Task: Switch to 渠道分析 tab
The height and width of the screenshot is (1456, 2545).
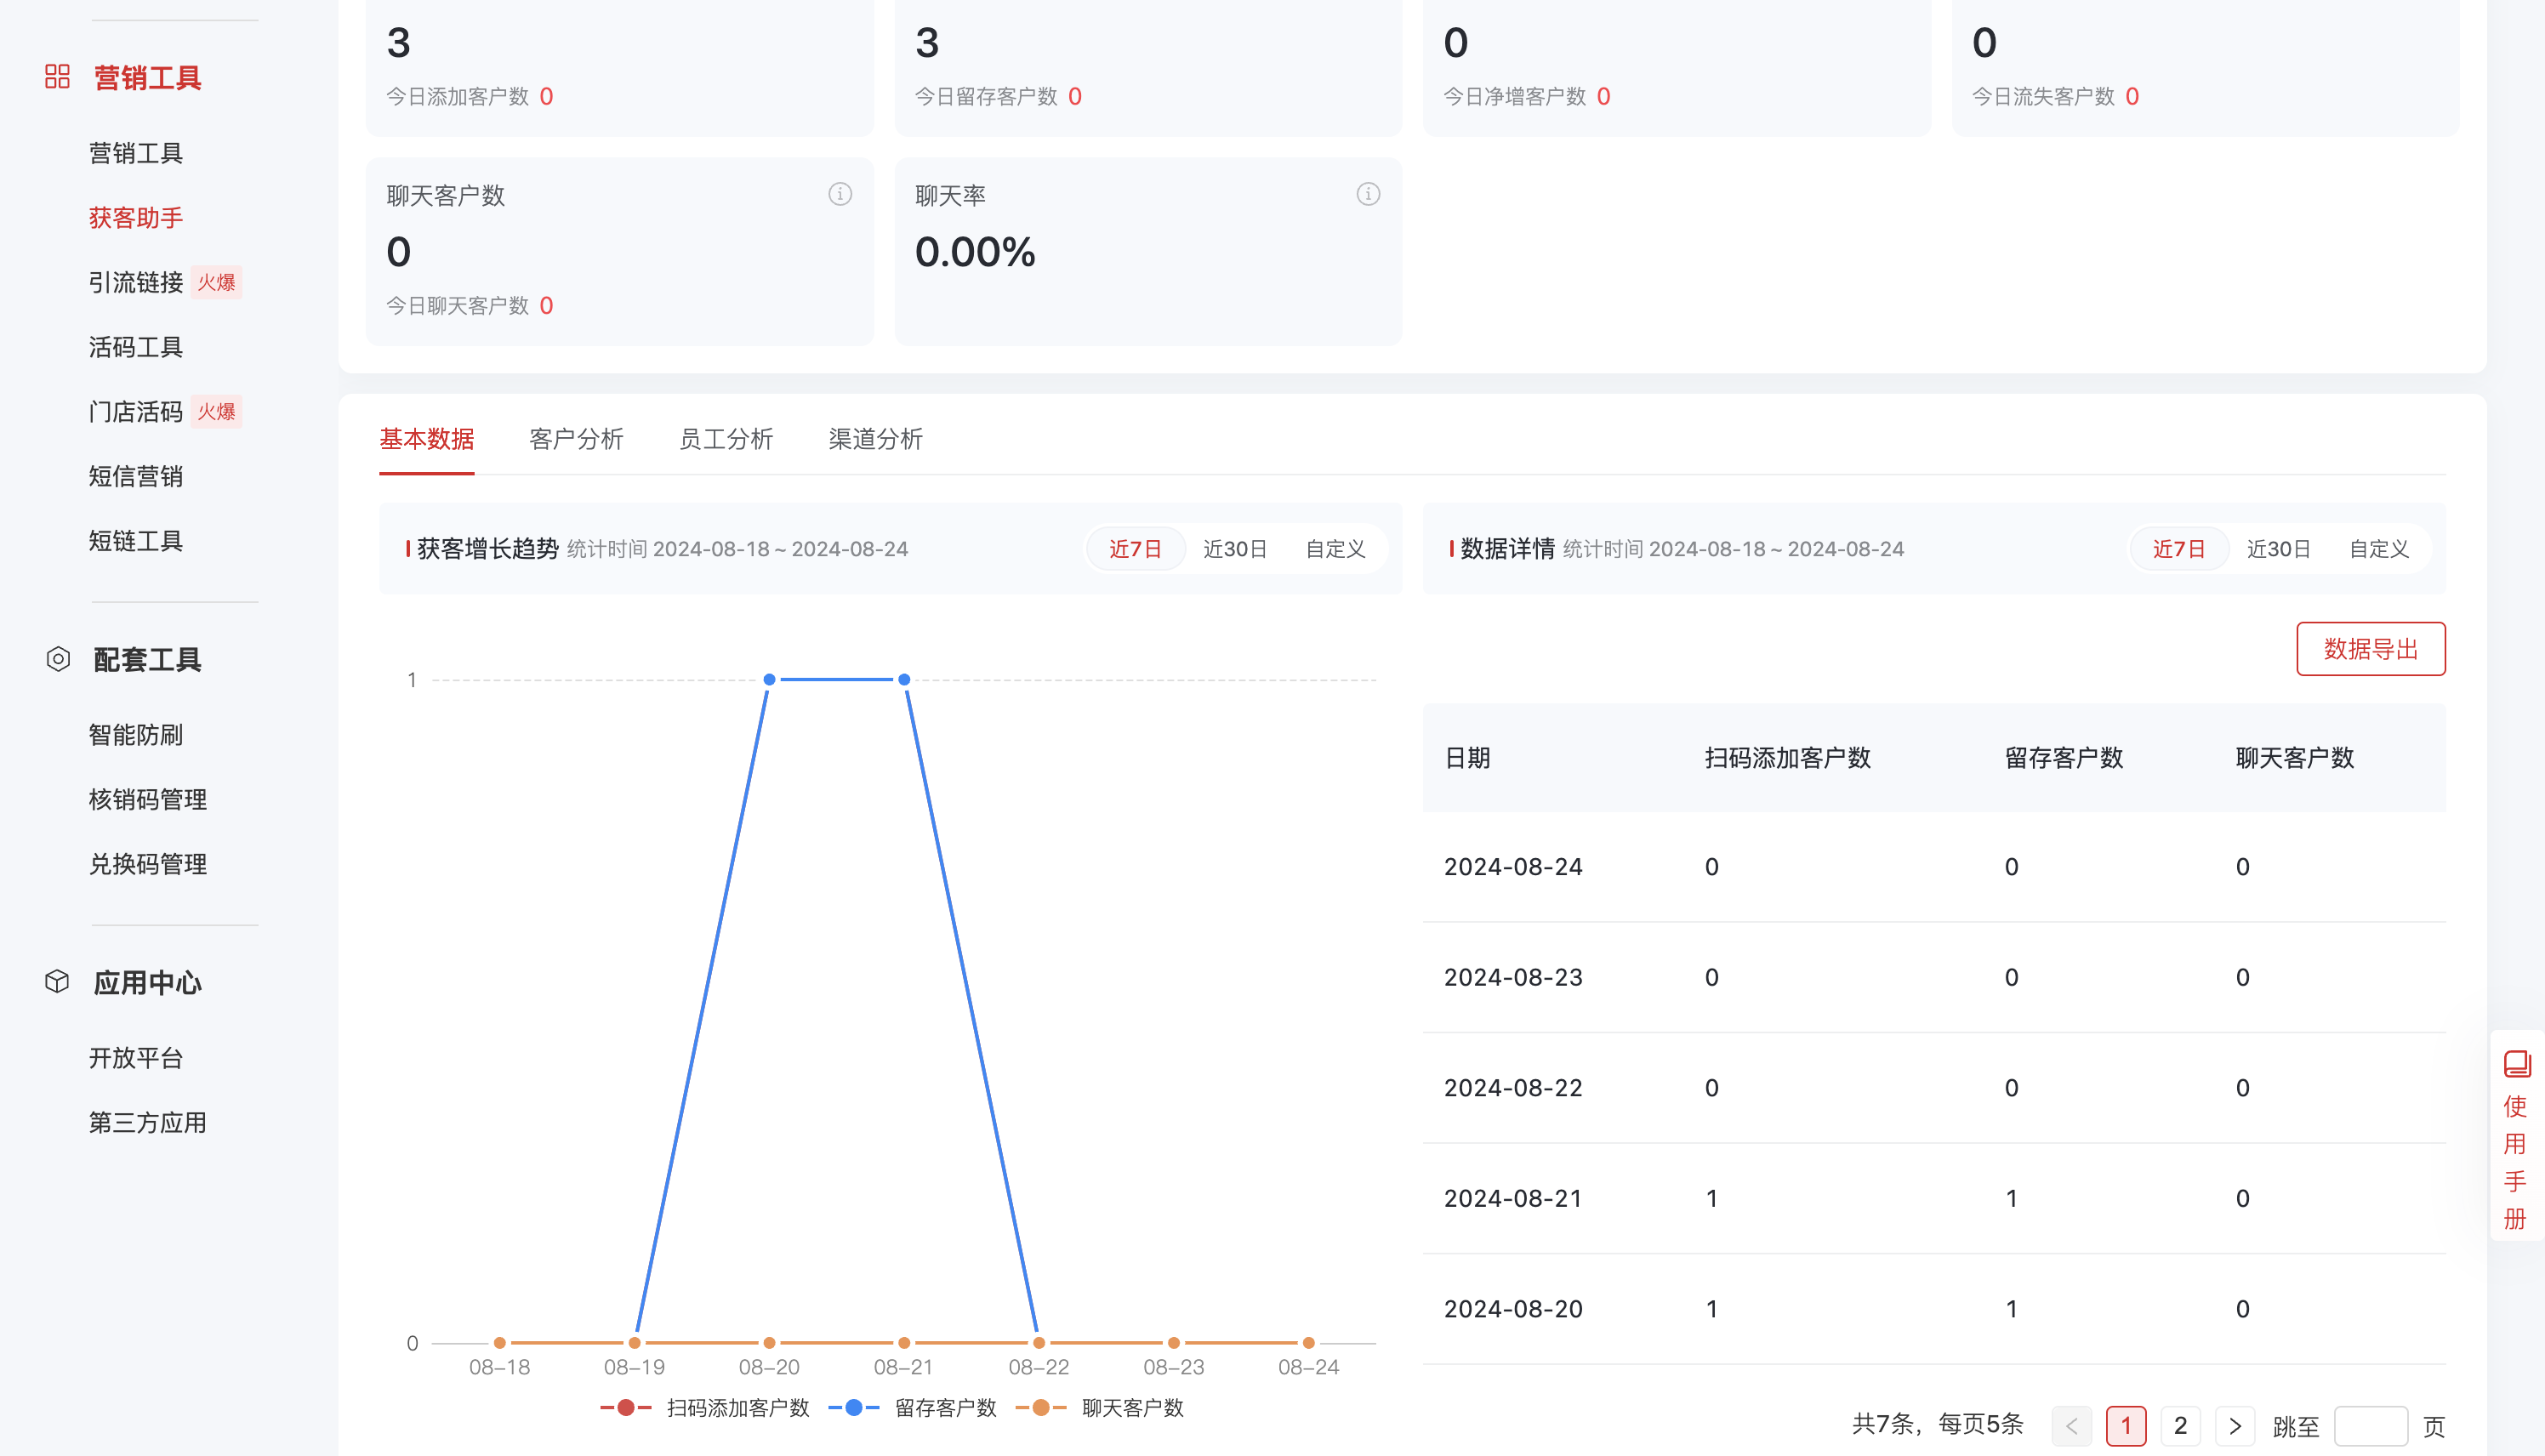Action: [875, 439]
